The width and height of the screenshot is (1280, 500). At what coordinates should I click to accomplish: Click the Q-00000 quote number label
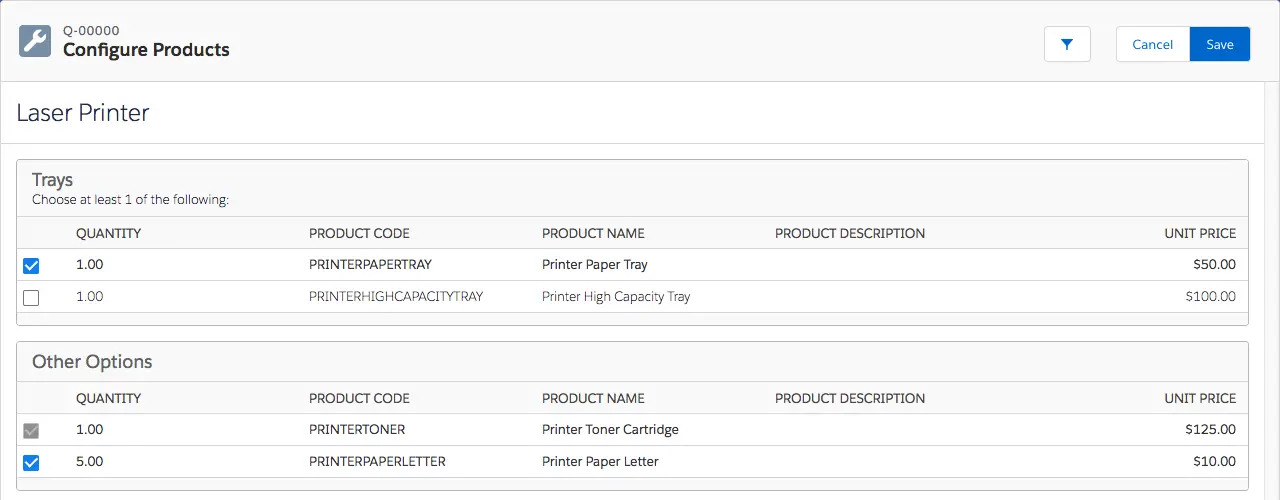91,31
